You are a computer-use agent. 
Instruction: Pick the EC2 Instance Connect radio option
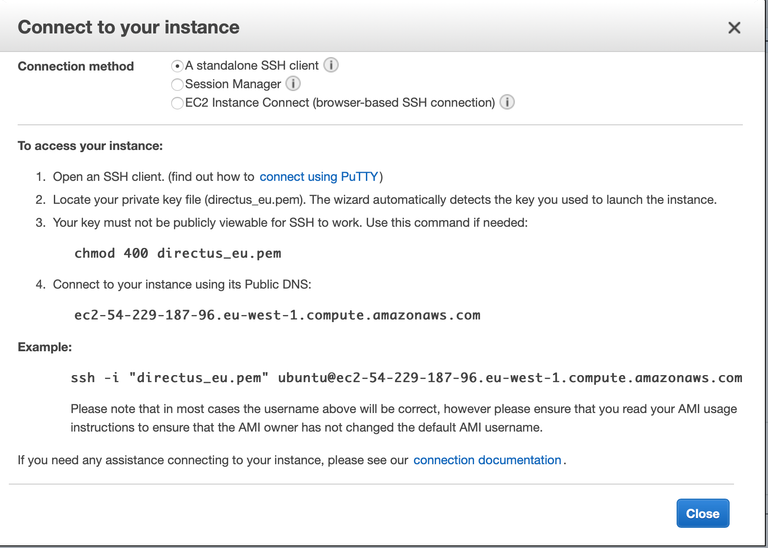click(x=178, y=103)
